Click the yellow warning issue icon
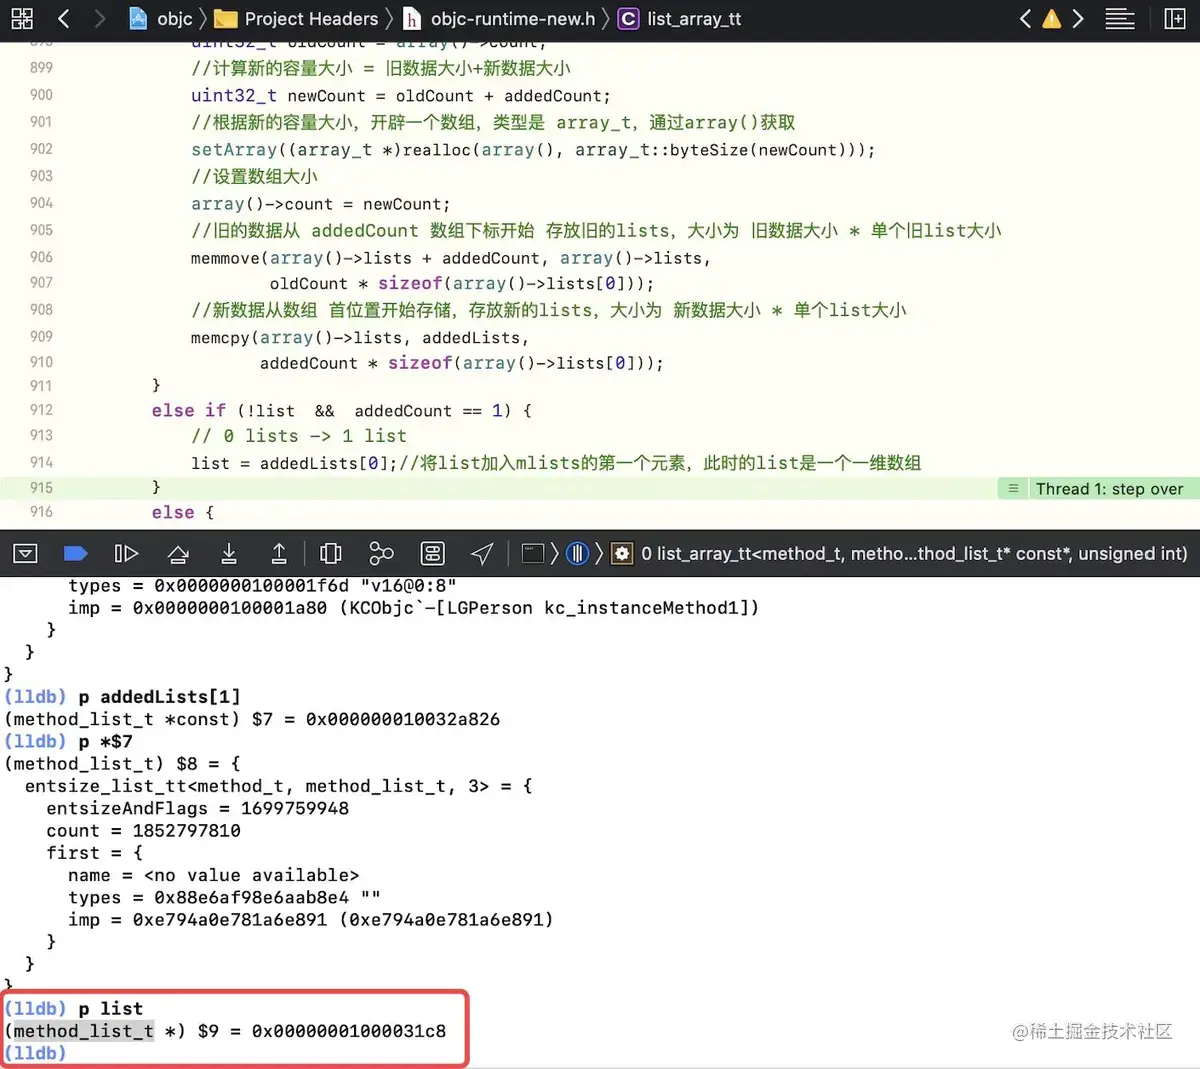1200x1069 pixels. click(x=1052, y=18)
